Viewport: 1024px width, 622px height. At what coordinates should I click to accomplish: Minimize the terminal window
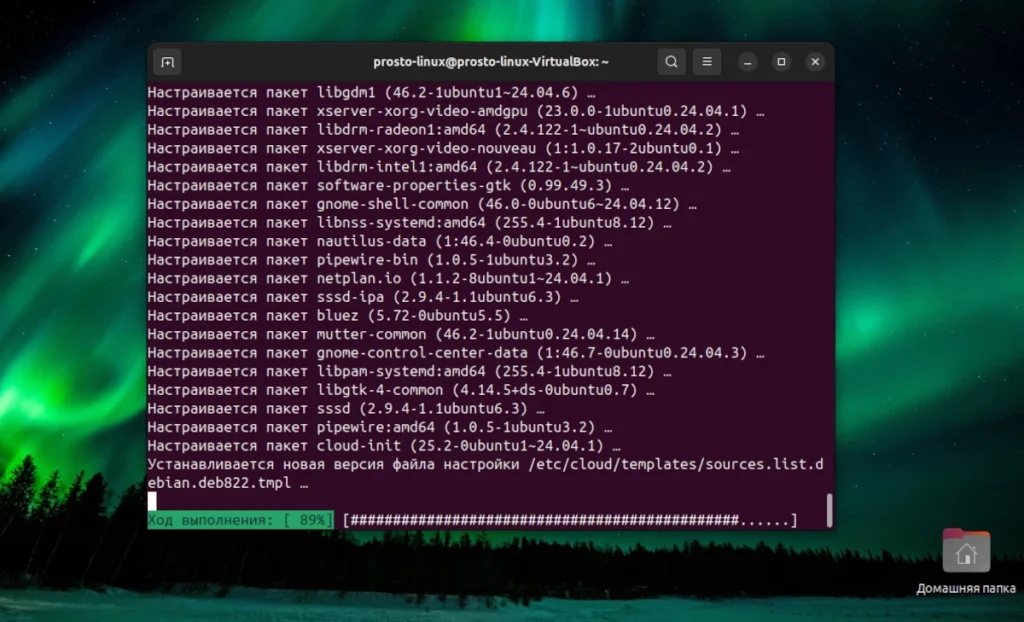point(747,62)
